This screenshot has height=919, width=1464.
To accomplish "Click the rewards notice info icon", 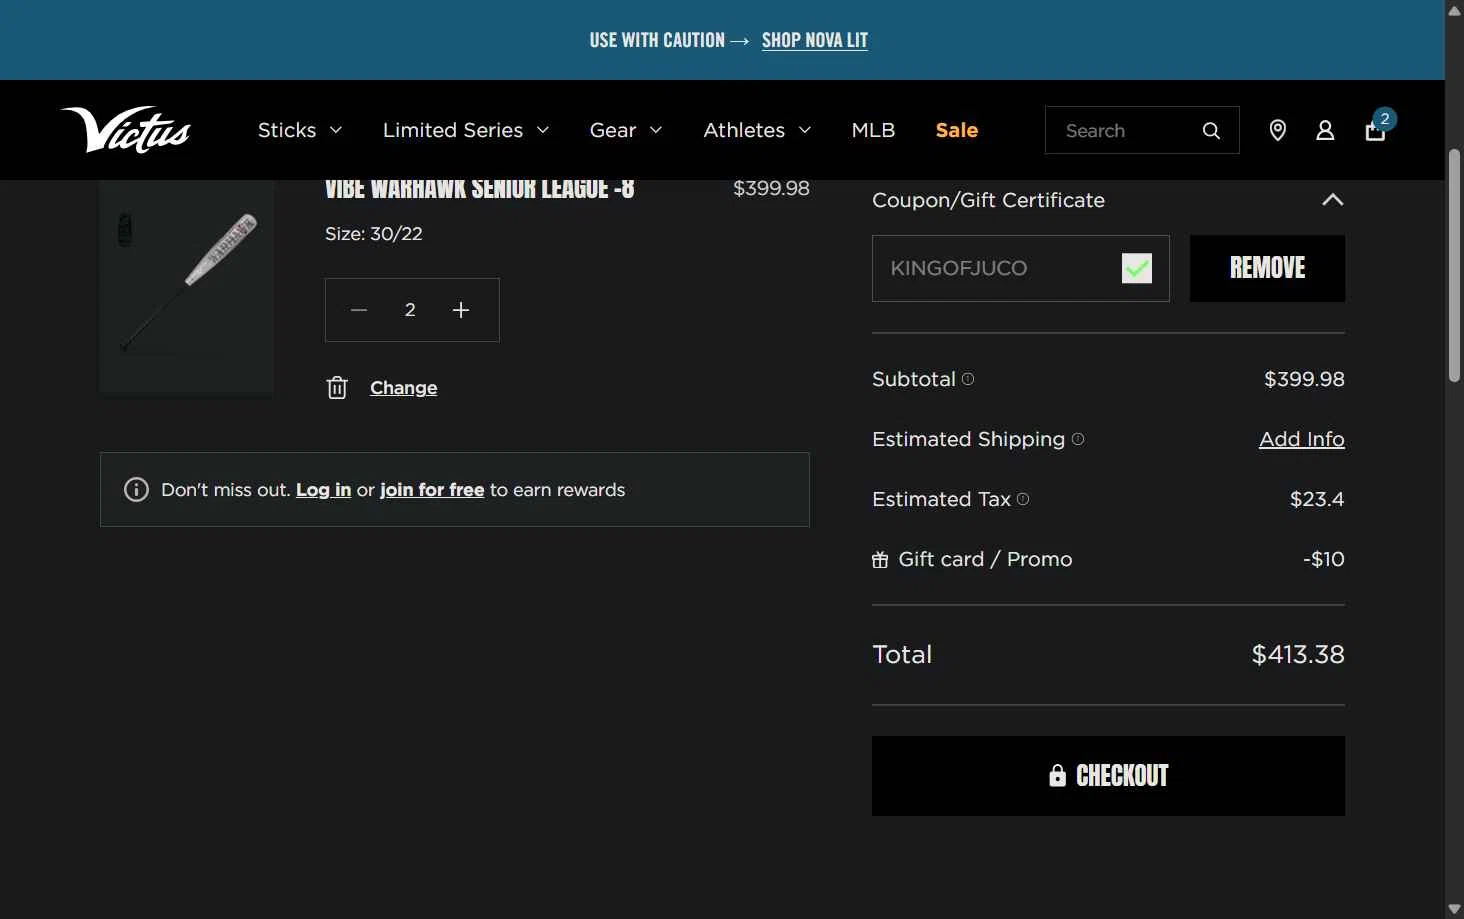I will point(136,489).
